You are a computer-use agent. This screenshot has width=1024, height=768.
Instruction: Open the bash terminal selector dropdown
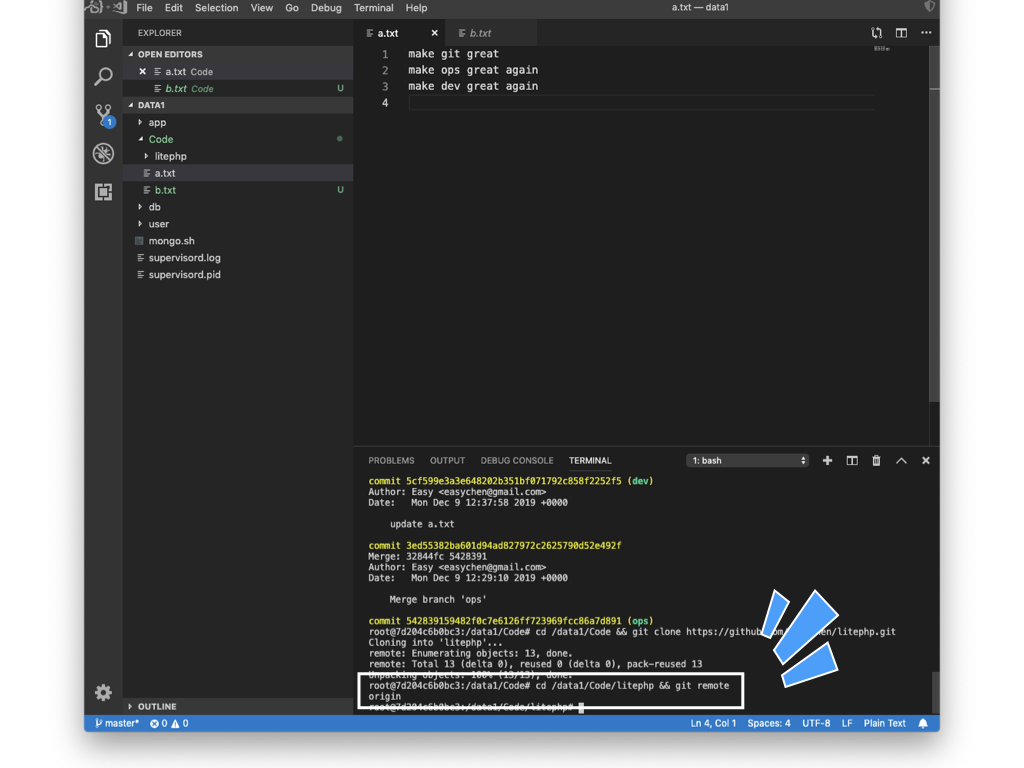(x=748, y=461)
